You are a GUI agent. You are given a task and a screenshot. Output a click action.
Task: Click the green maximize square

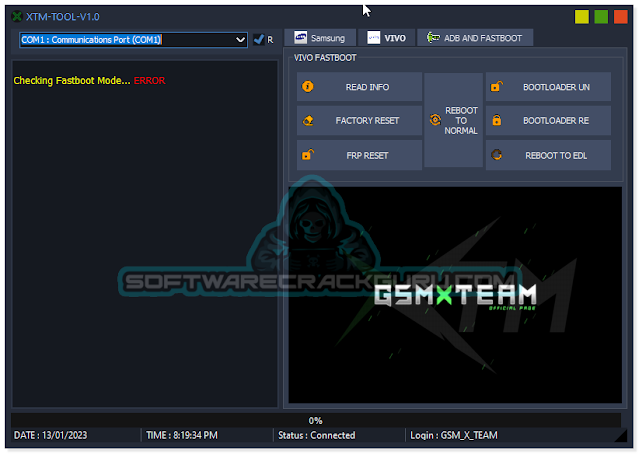pos(601,17)
